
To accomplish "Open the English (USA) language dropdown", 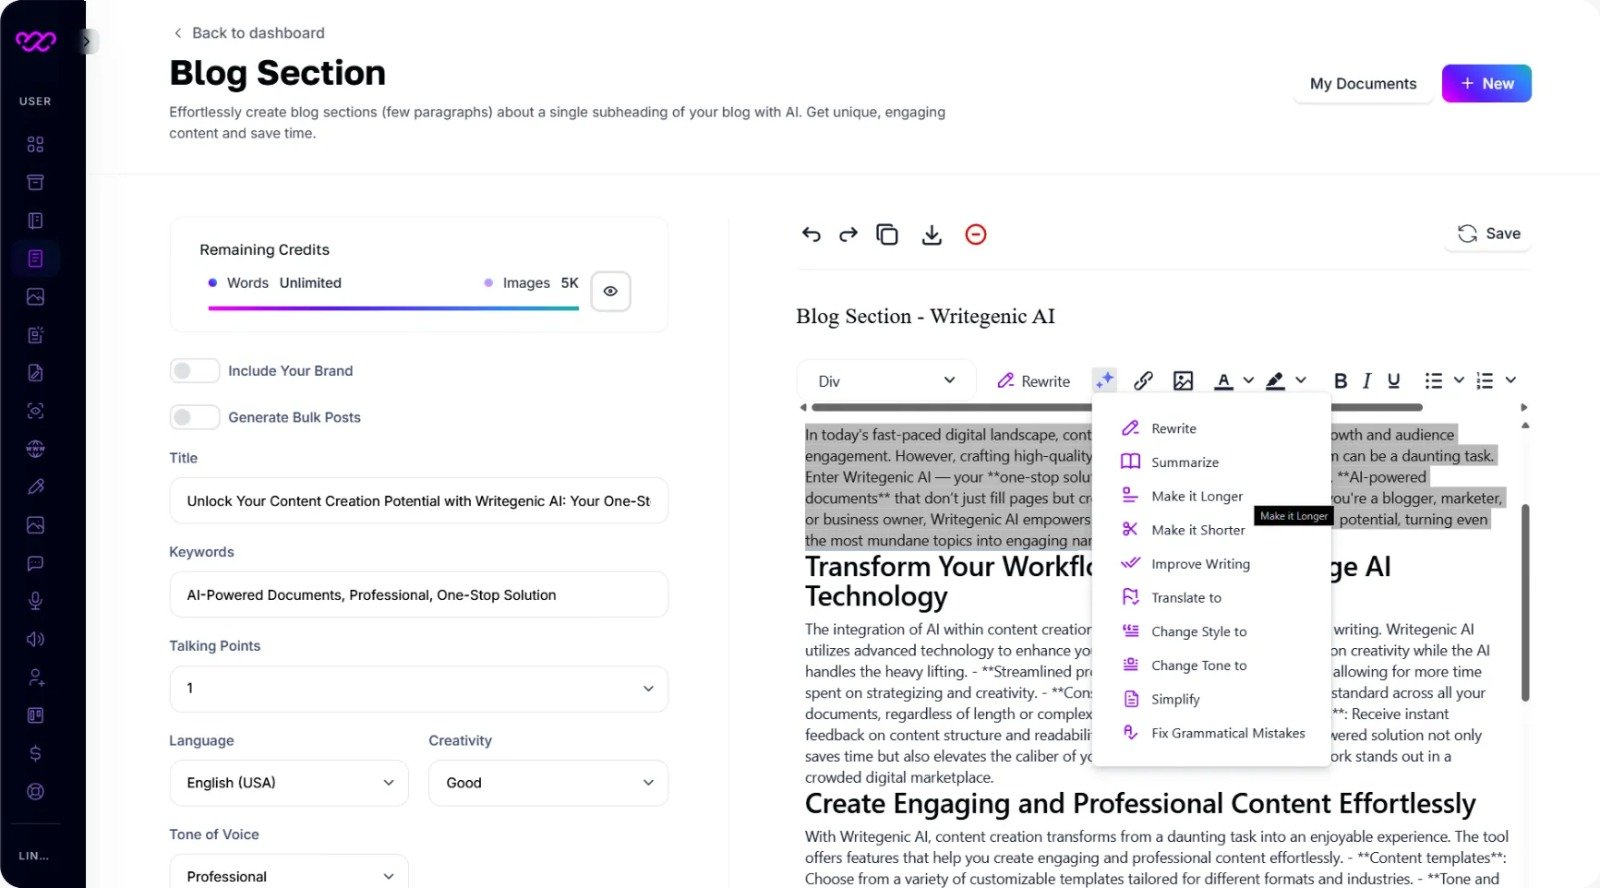I will point(289,783).
